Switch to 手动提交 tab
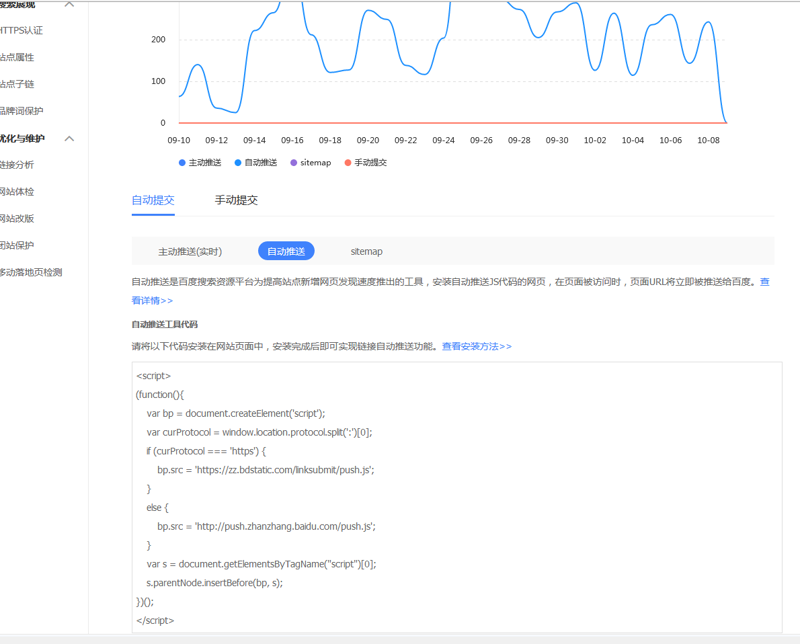Screen dimensions: 800x644 (x=236, y=200)
